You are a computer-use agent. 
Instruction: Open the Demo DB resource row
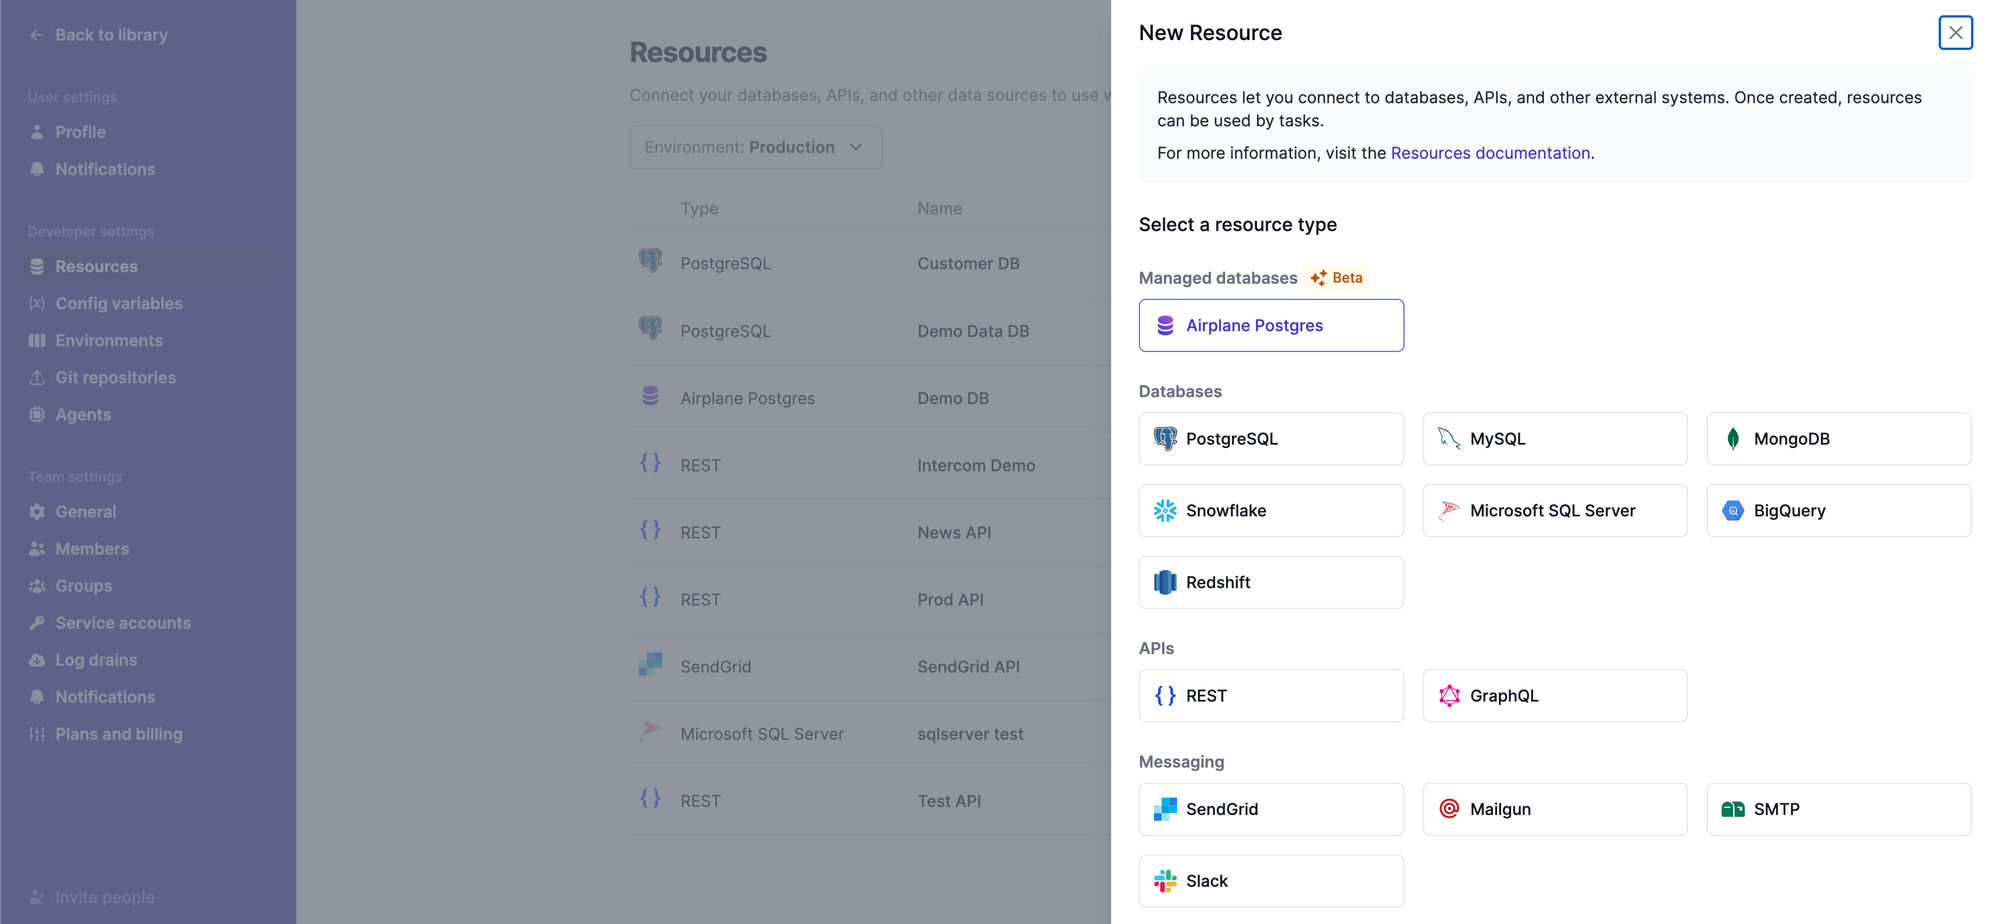[870, 398]
